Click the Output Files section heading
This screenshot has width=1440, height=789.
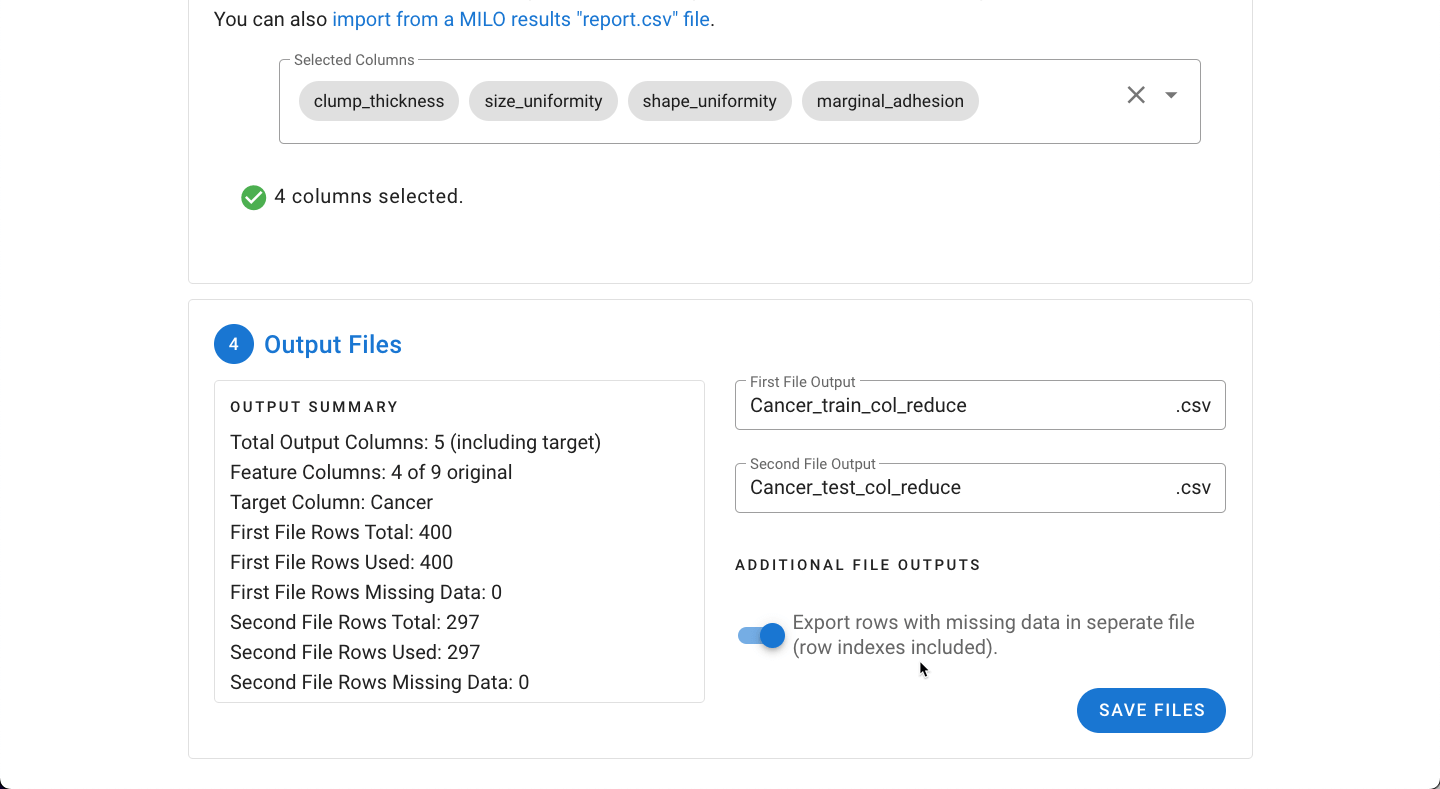(x=333, y=344)
